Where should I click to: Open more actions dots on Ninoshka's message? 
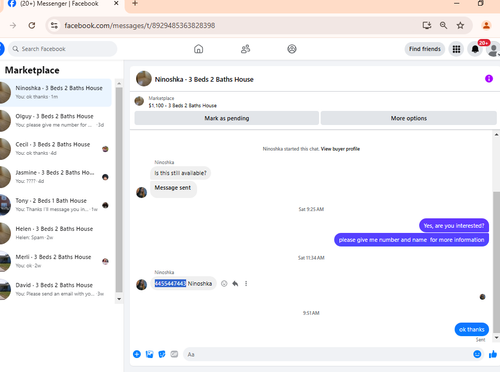coord(246,284)
